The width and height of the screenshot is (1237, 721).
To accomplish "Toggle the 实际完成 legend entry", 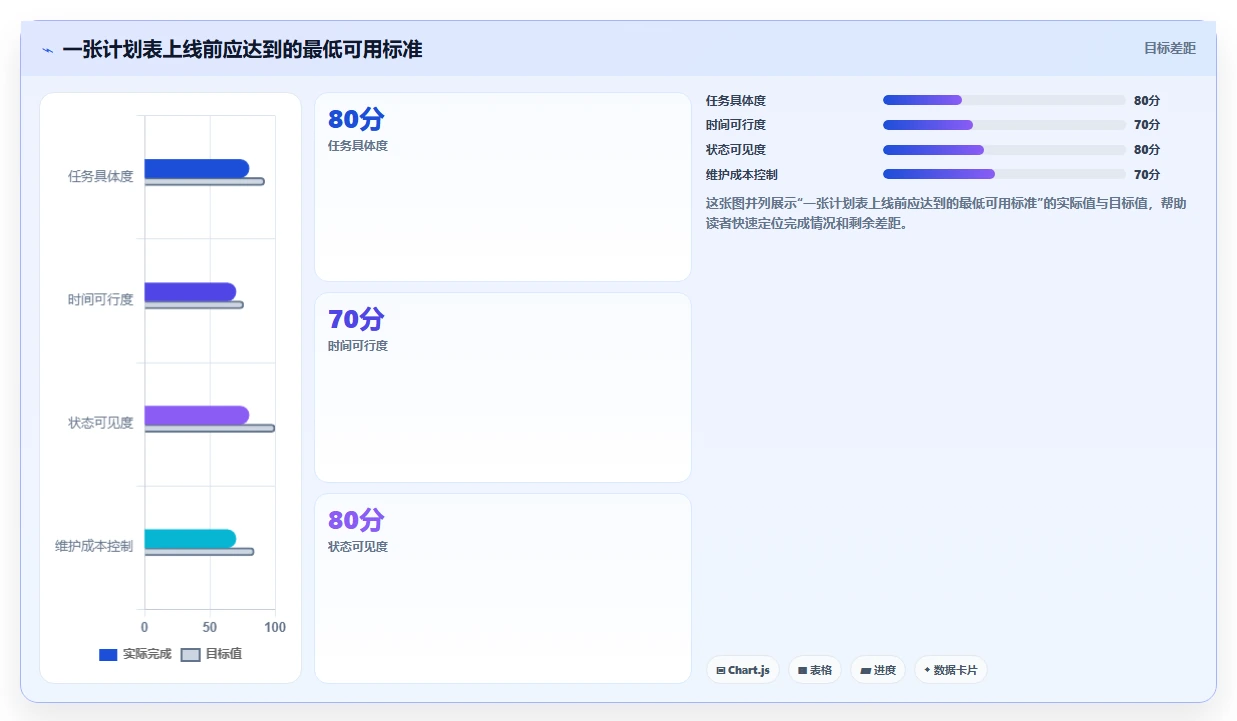I will pyautogui.click(x=135, y=654).
